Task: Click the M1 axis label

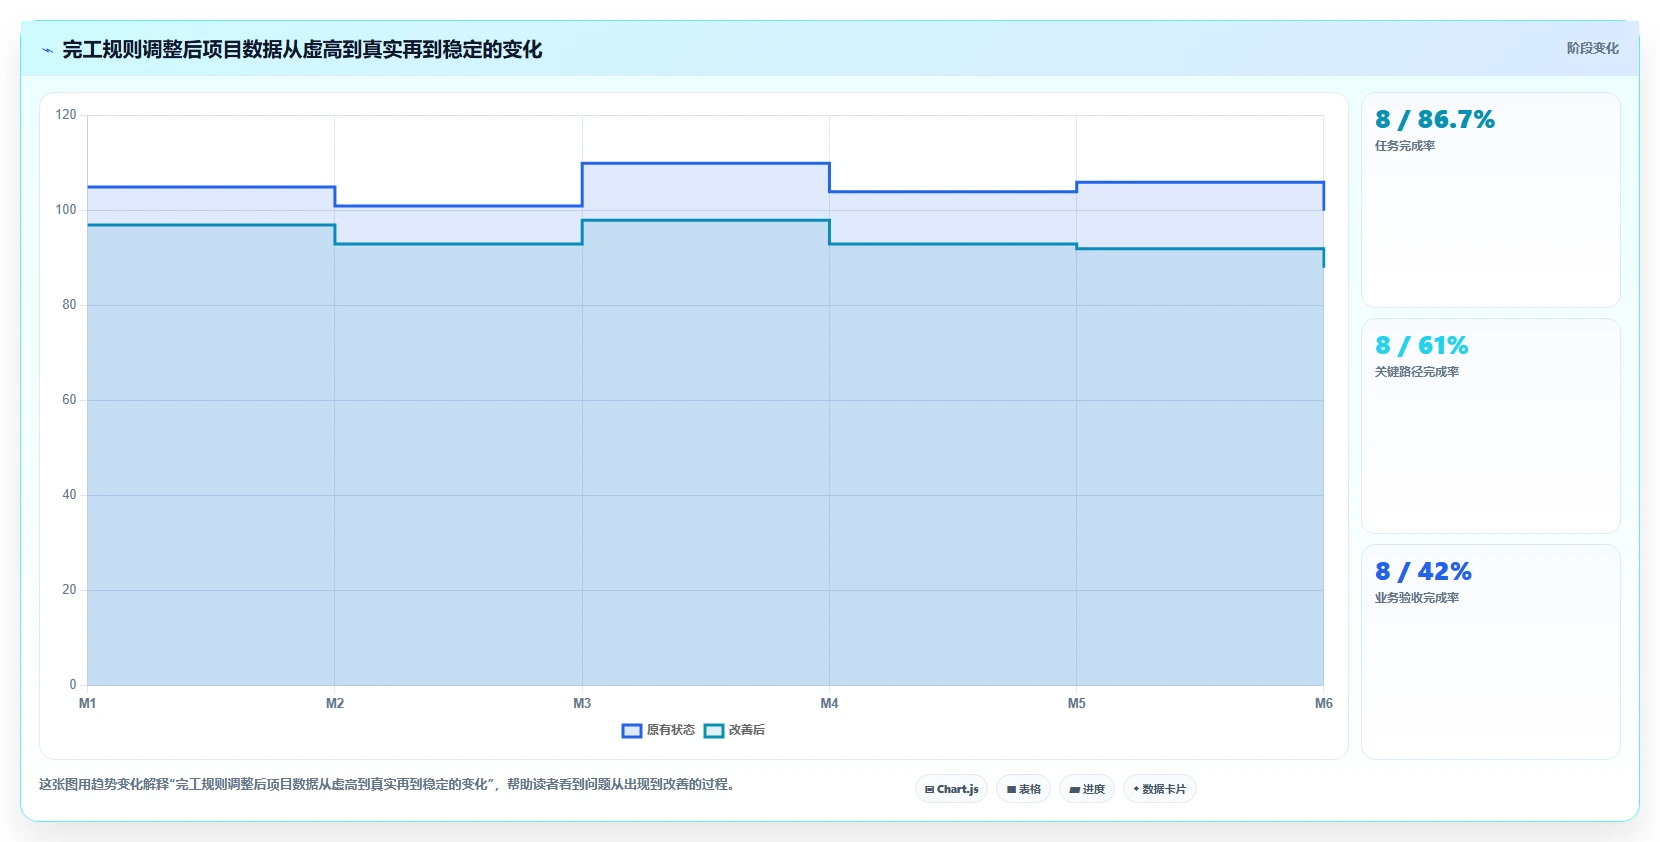Action: [88, 704]
